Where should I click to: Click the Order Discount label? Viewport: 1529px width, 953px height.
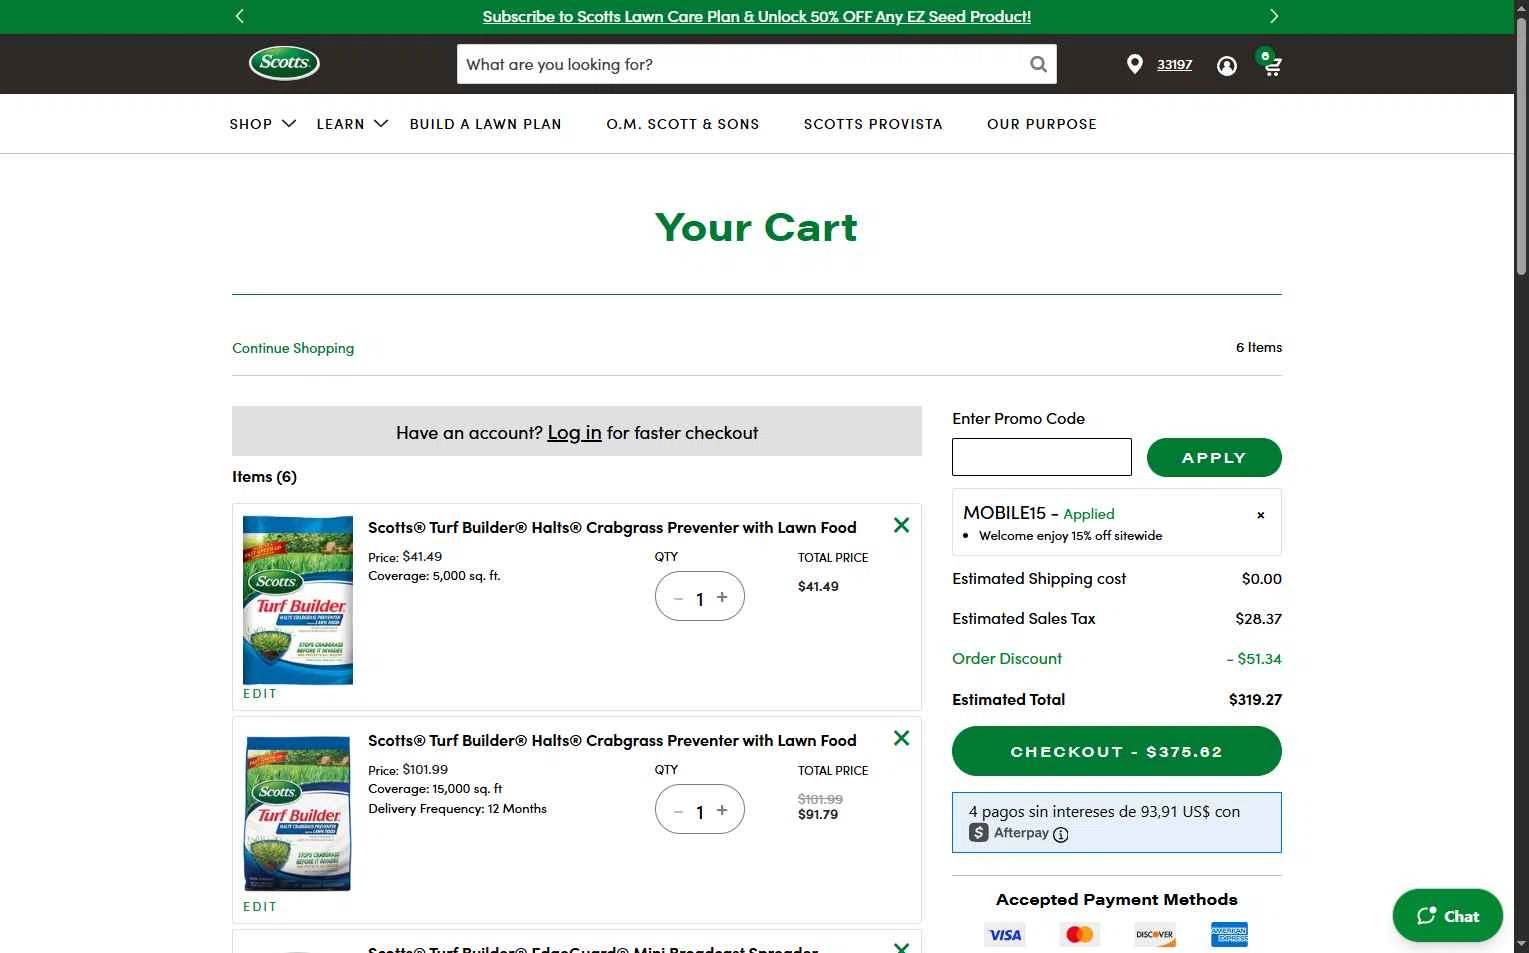tap(1007, 658)
